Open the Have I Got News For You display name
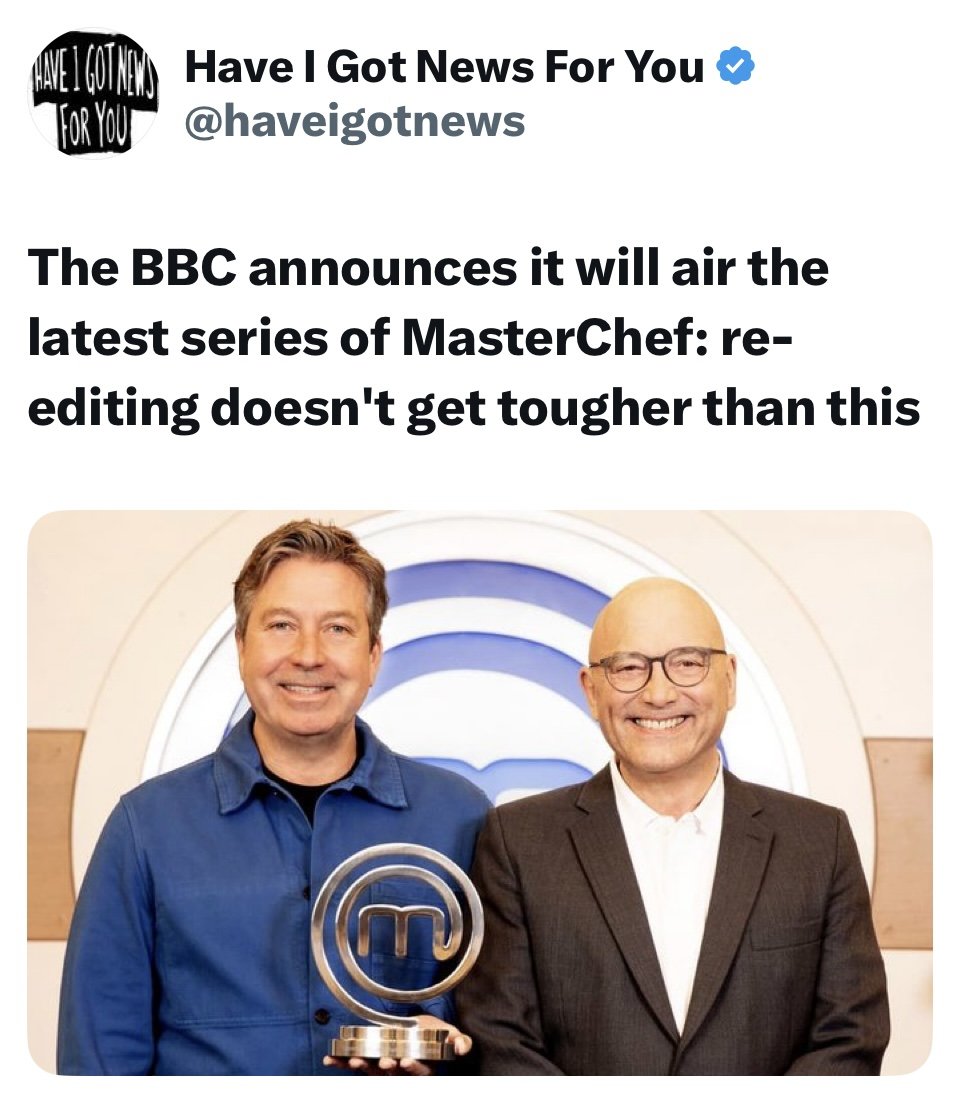960x1108 pixels. pyautogui.click(x=445, y=68)
